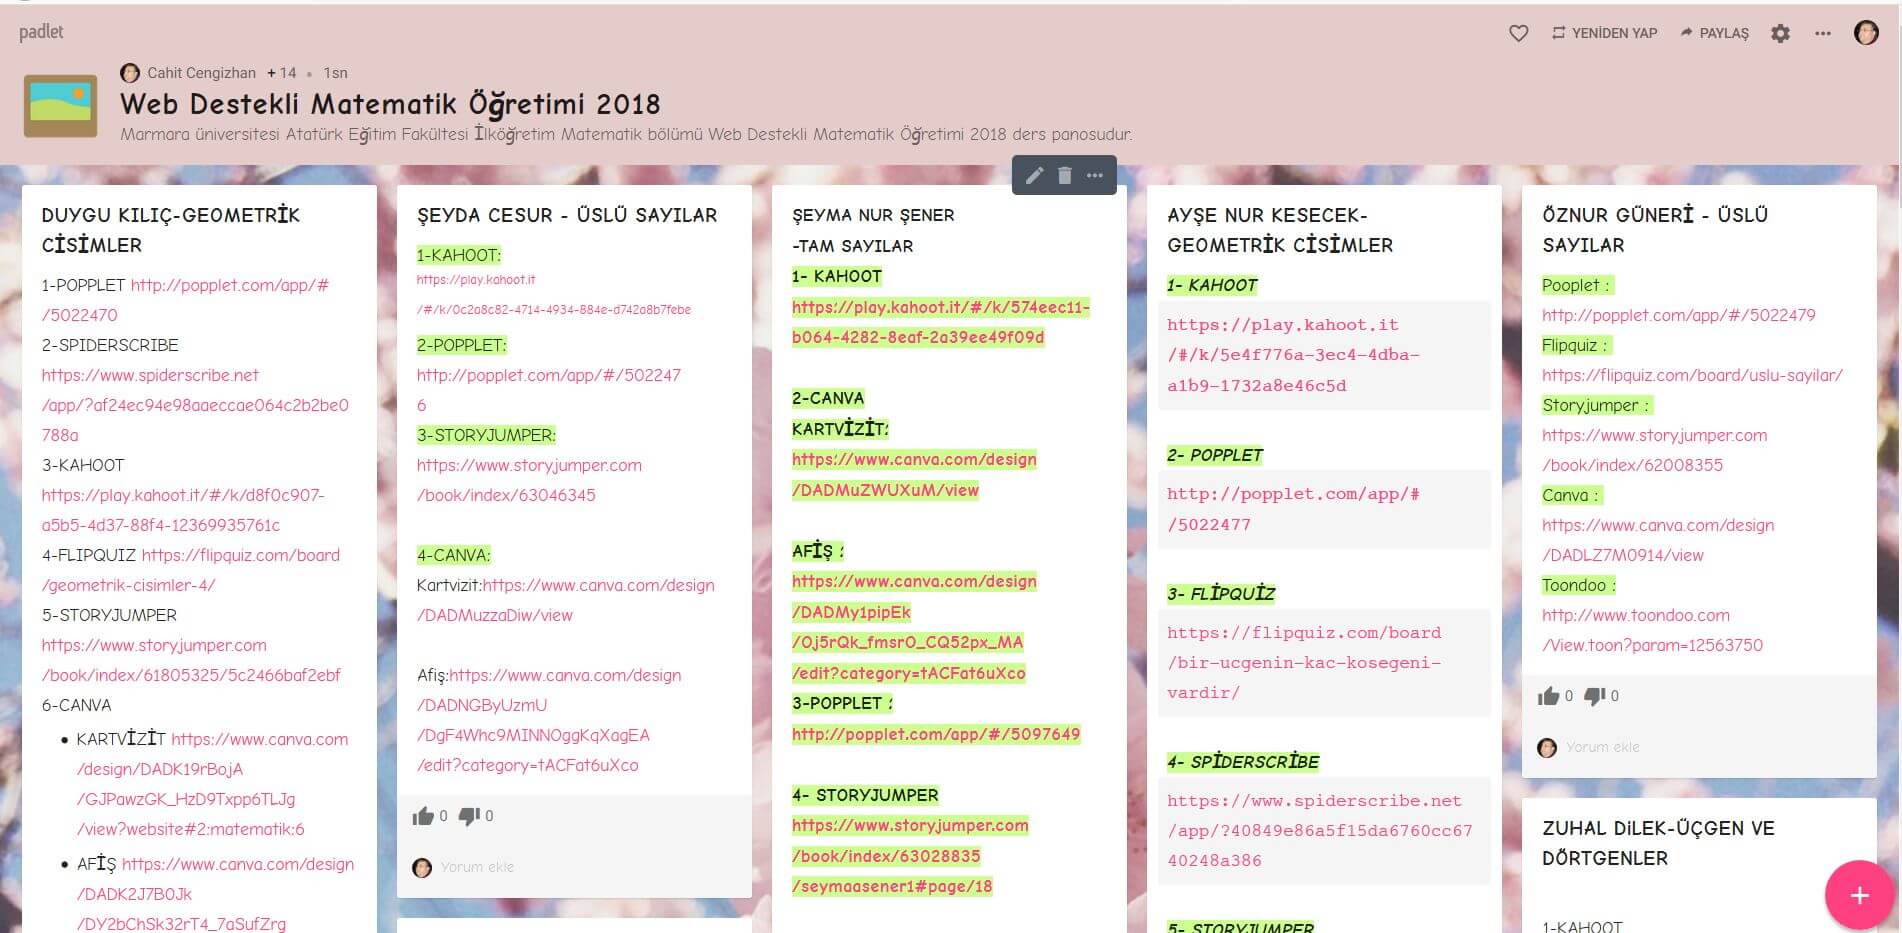Viewport: 1902px width, 933px height.
Task: Delete post with the trash icon
Action: (x=1065, y=176)
